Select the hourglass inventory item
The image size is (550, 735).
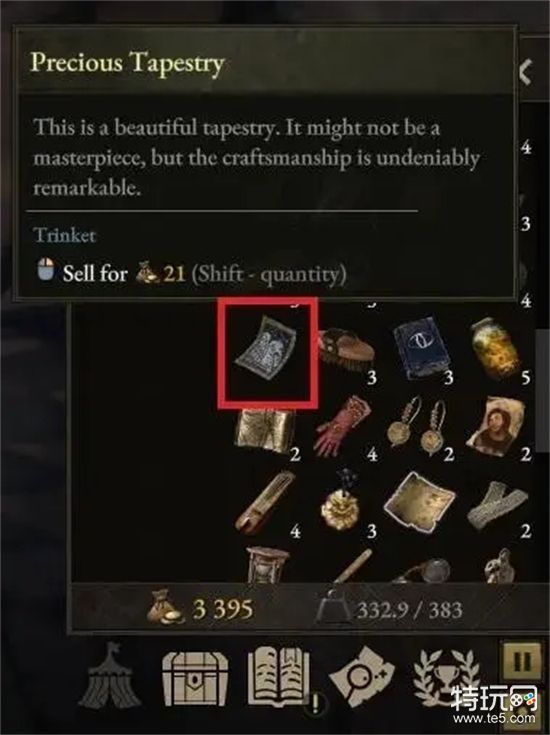point(267,565)
